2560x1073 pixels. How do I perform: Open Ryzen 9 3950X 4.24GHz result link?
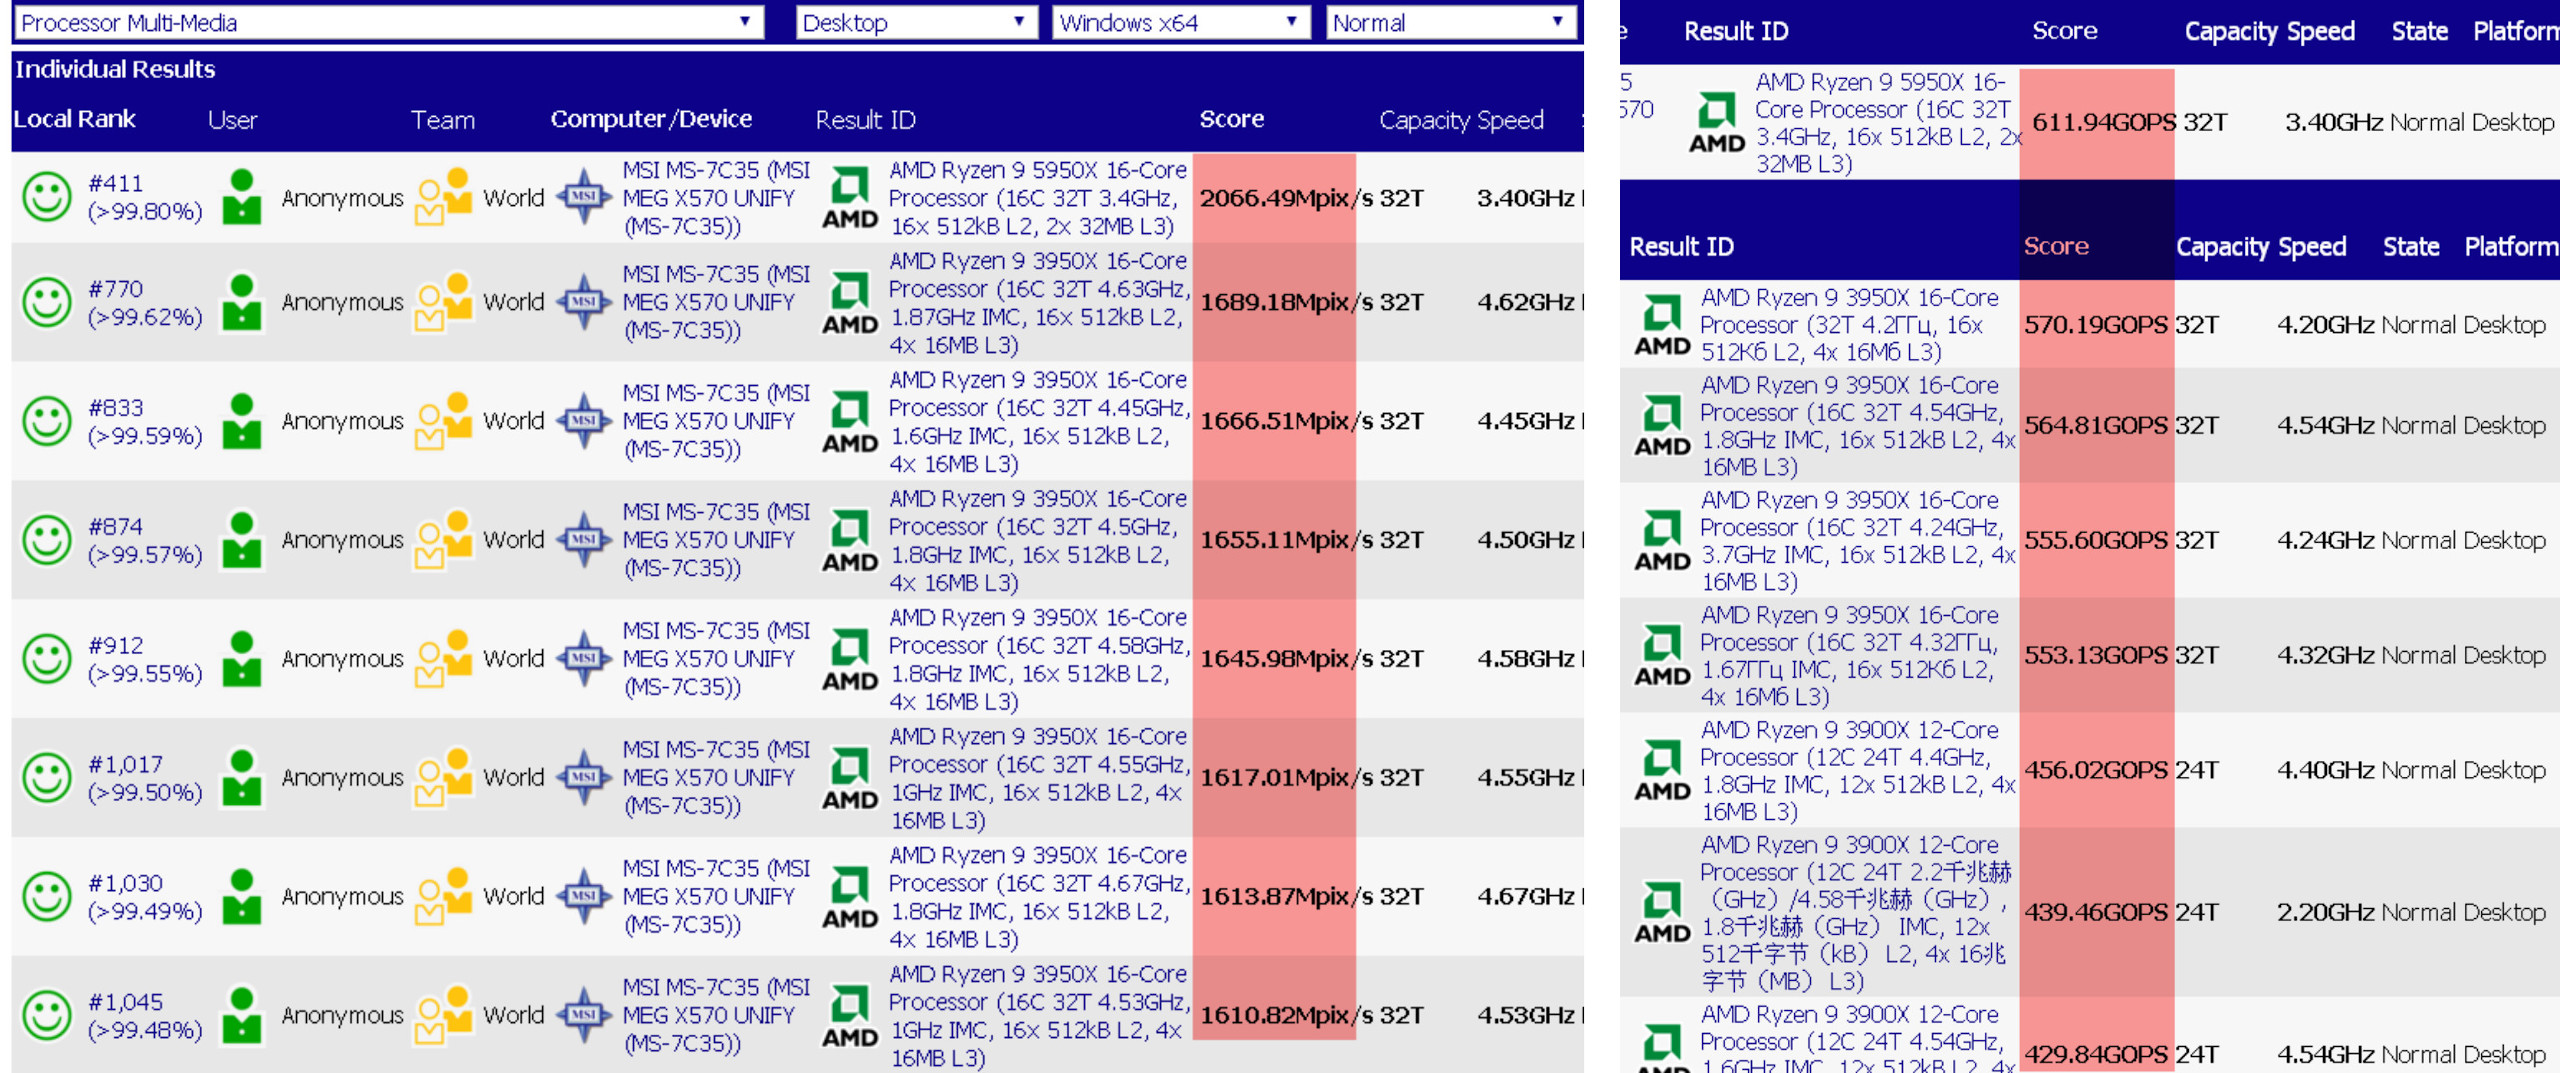tap(1857, 541)
